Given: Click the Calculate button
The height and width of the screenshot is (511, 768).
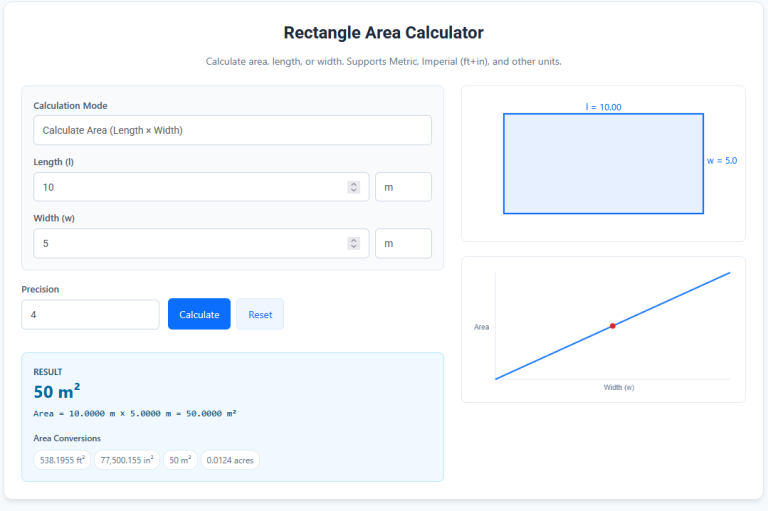Looking at the screenshot, I should (x=199, y=314).
